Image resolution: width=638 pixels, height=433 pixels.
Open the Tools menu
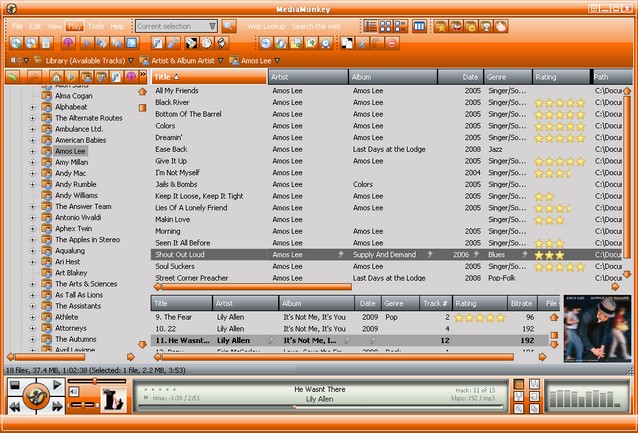(96, 26)
